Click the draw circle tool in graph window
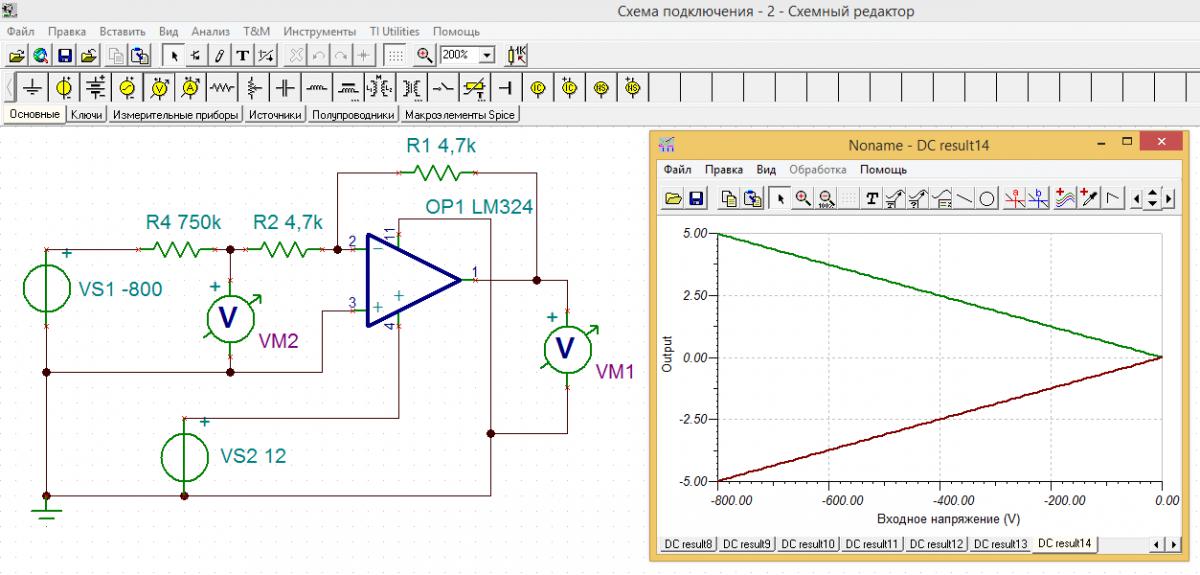The width and height of the screenshot is (1200, 575). pyautogui.click(x=986, y=199)
